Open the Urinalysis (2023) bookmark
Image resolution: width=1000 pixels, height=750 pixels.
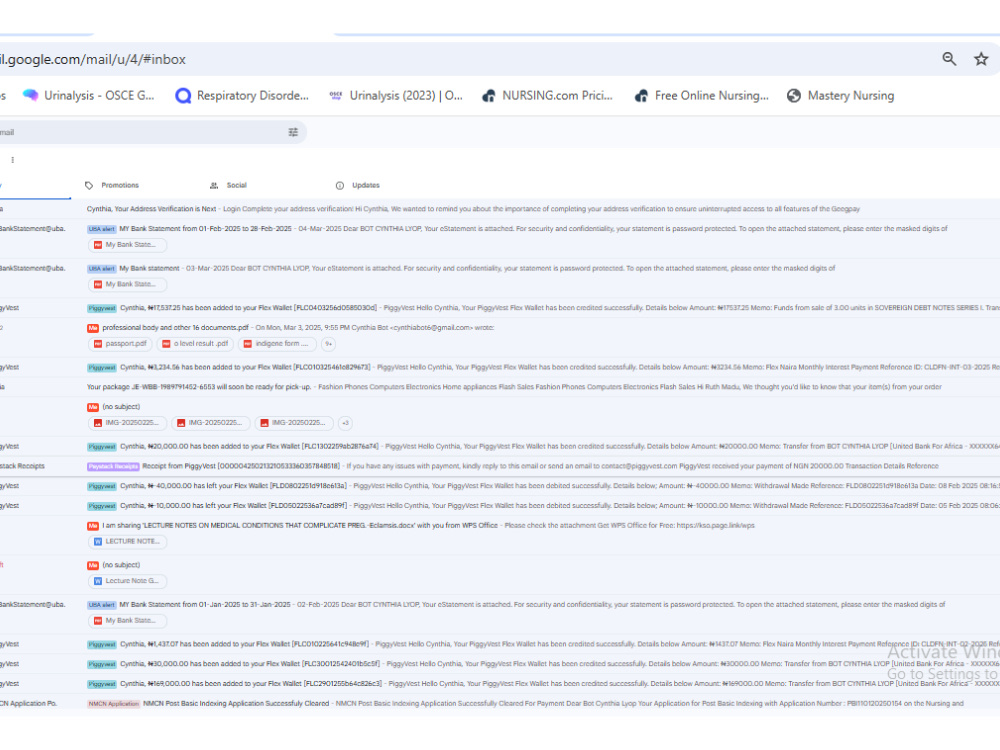click(396, 96)
